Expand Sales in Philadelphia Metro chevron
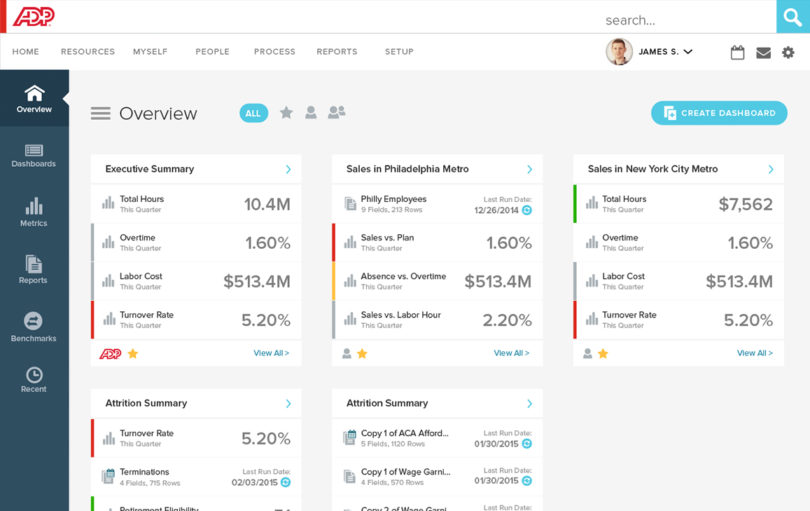810x511 pixels. point(529,169)
